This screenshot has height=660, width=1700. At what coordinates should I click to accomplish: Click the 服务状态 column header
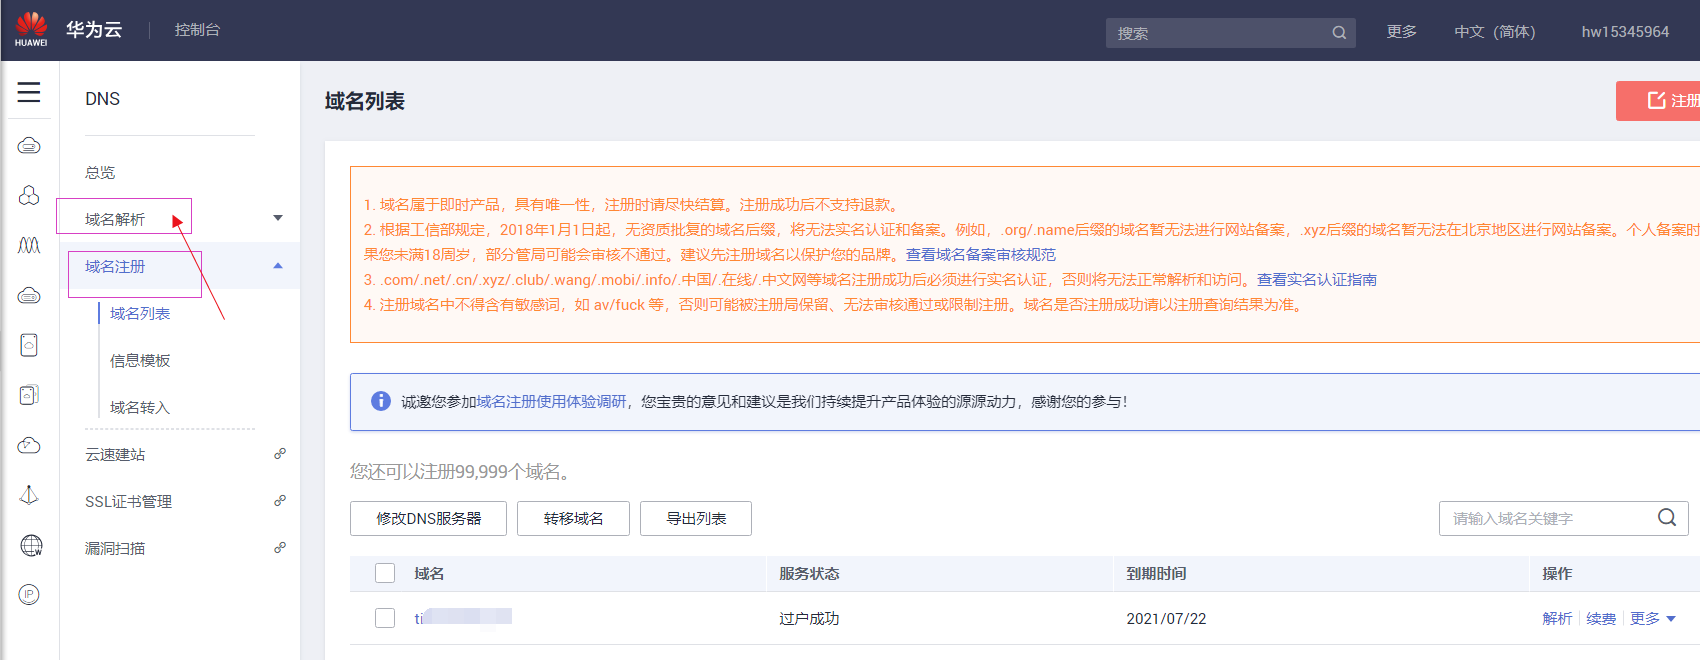(809, 573)
